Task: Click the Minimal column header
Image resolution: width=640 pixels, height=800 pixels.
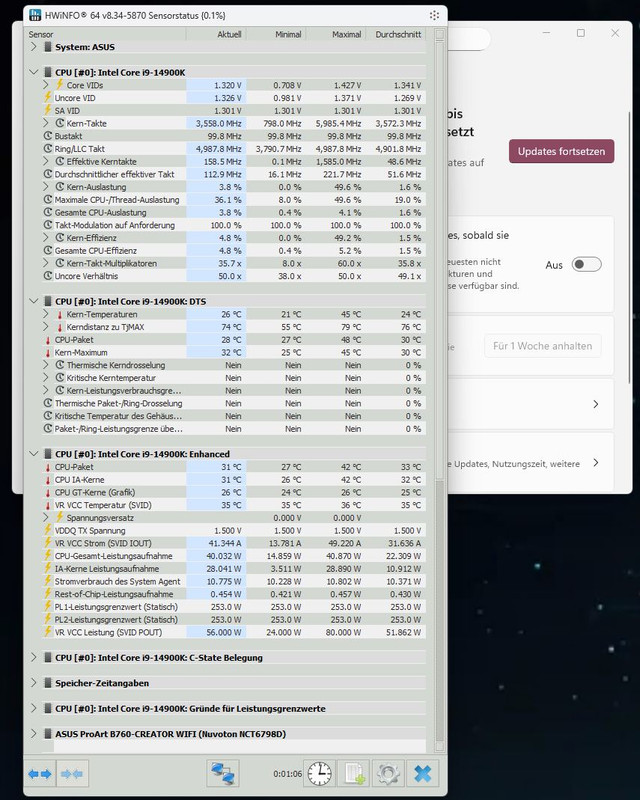Action: 276,34
